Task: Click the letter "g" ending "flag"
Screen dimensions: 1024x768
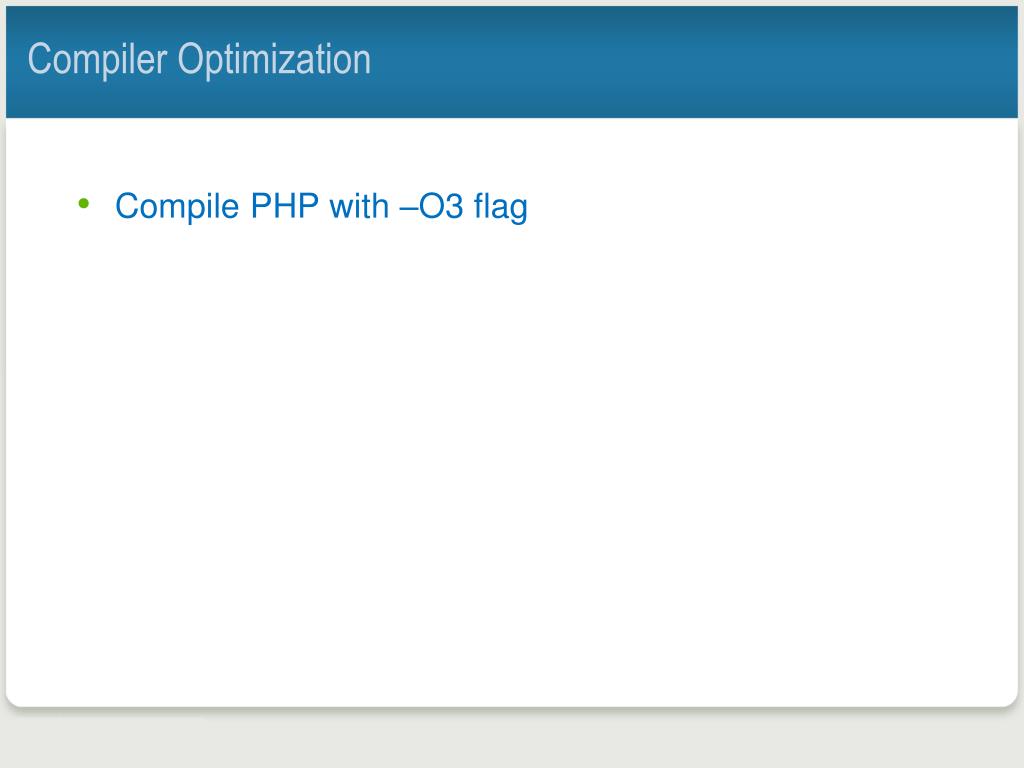Action: [x=519, y=212]
